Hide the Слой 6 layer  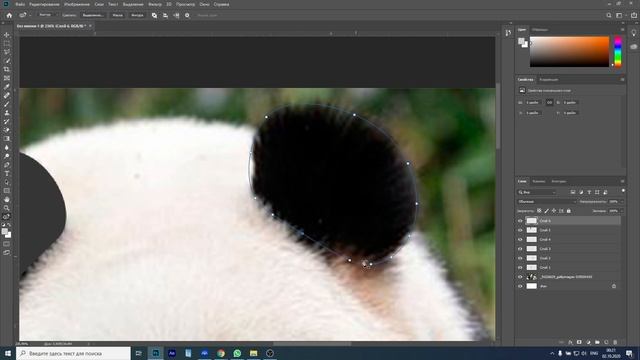520,221
